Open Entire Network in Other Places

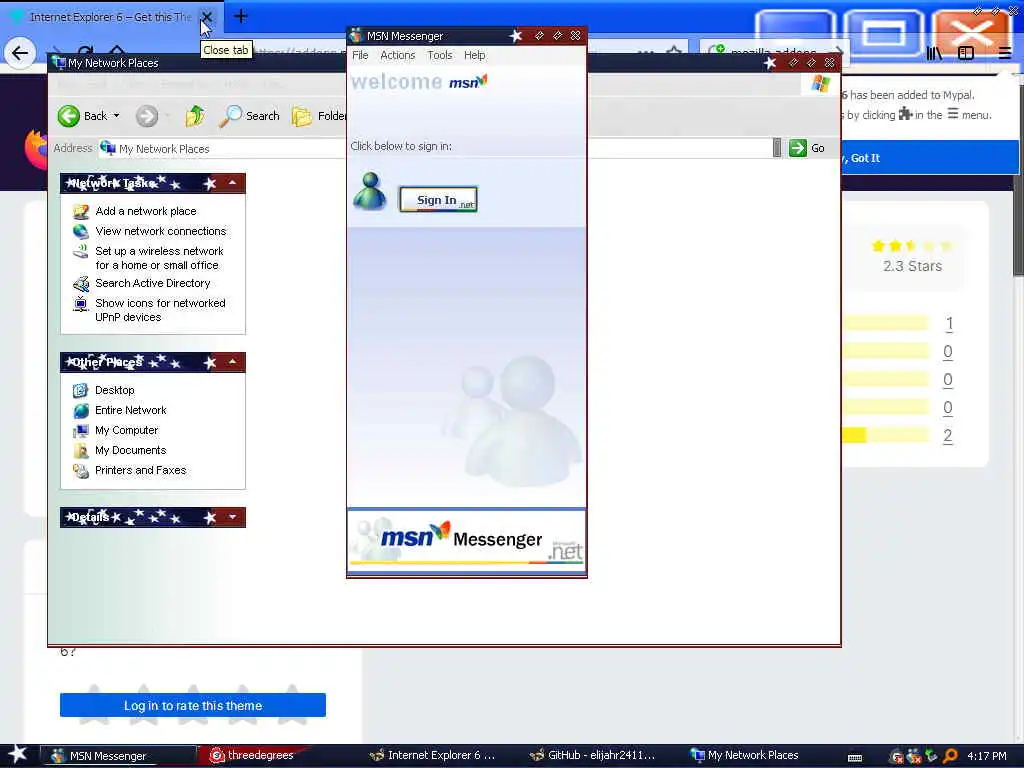[x=131, y=410]
